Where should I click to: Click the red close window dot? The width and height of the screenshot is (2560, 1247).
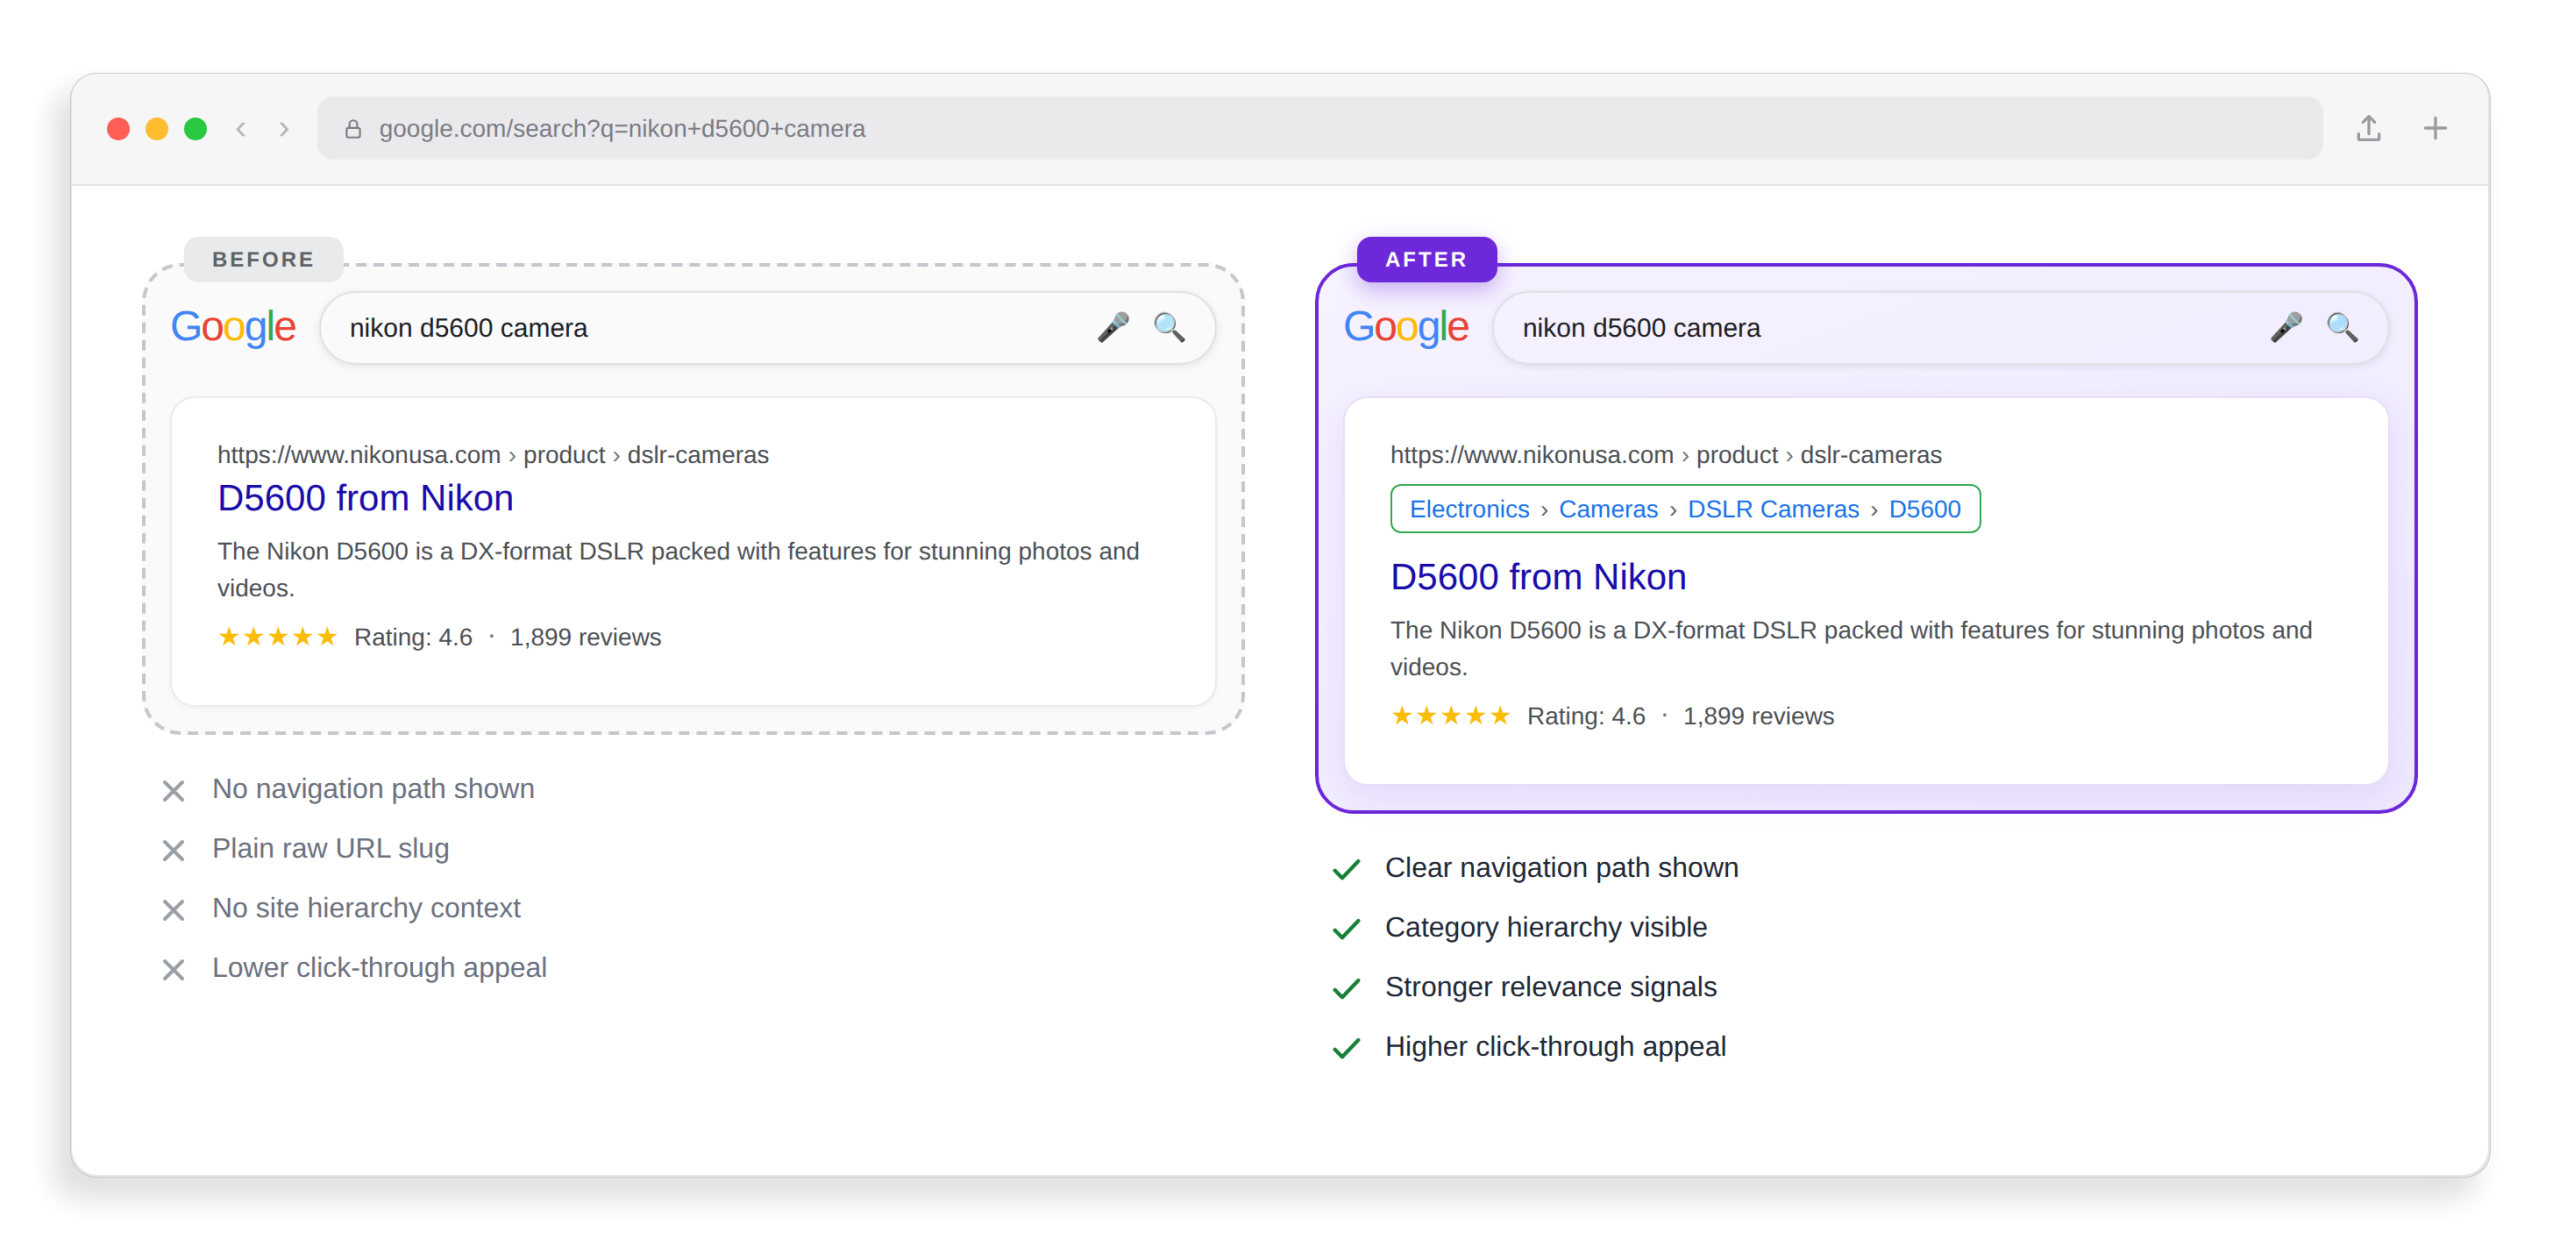tap(118, 129)
